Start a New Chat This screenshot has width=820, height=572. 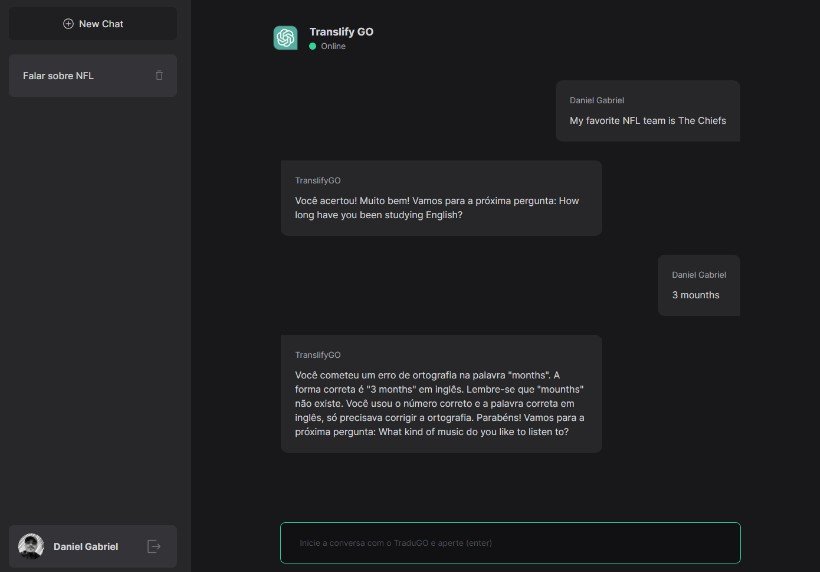[93, 23]
